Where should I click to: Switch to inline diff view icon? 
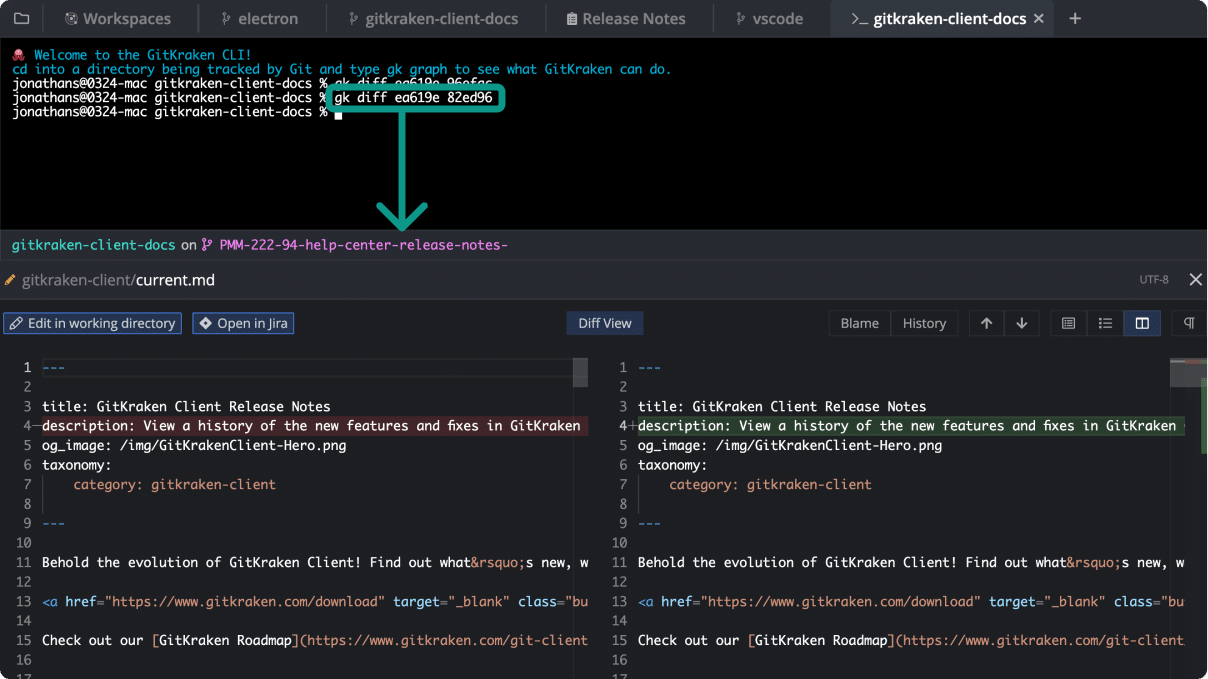tap(1105, 323)
